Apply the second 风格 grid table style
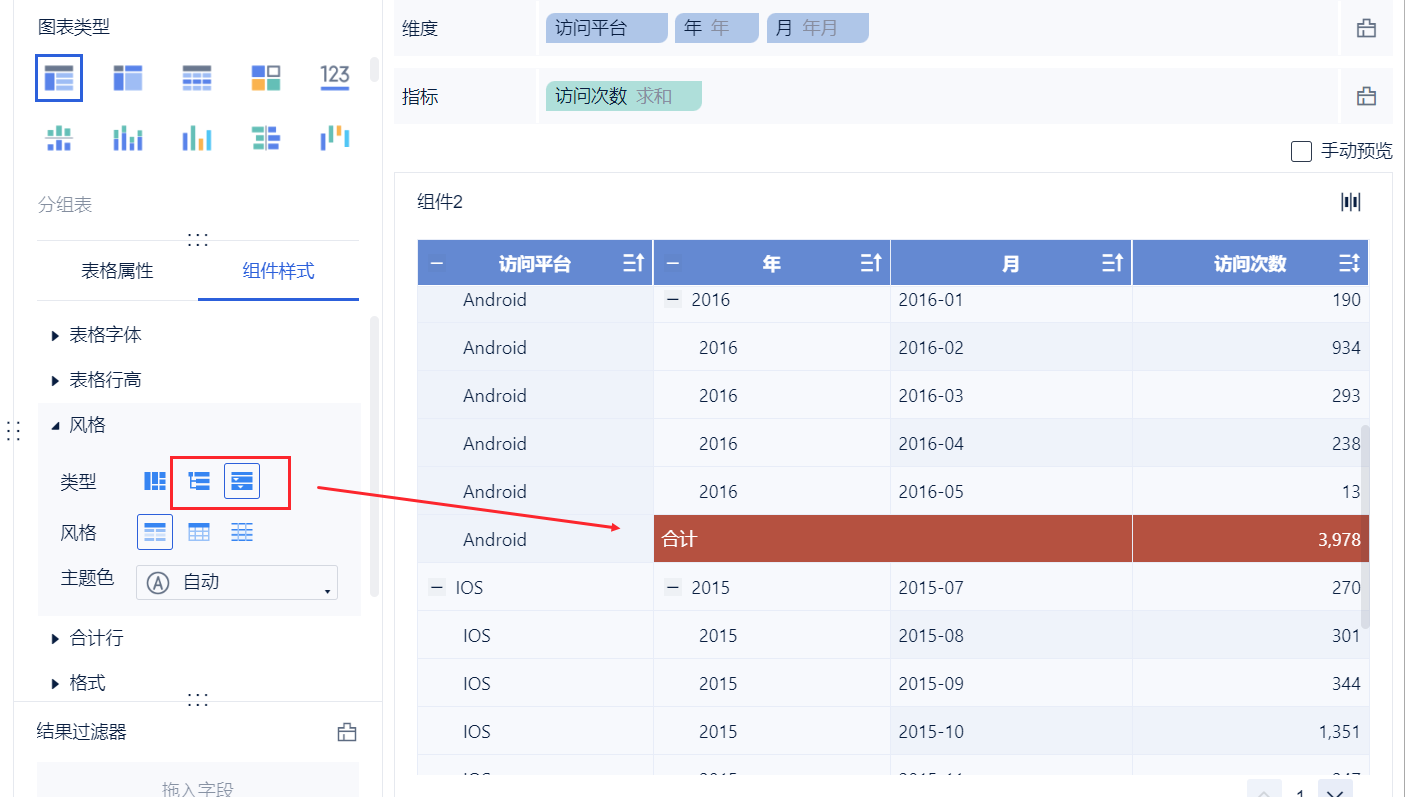 tap(199, 532)
